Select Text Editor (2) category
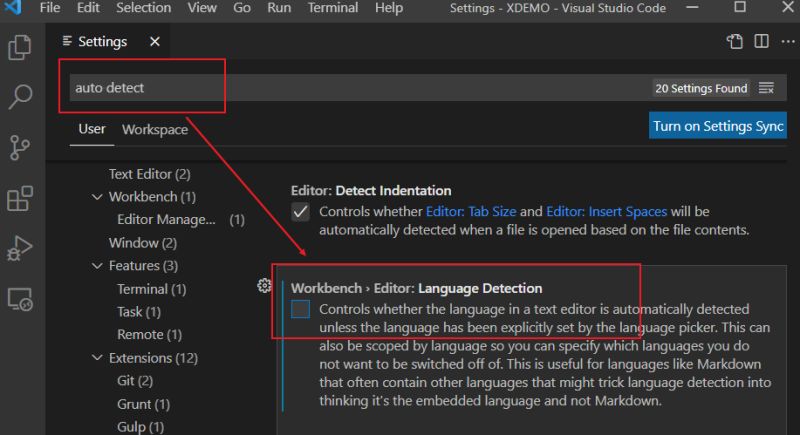This screenshot has height=435, width=800. coord(149,174)
